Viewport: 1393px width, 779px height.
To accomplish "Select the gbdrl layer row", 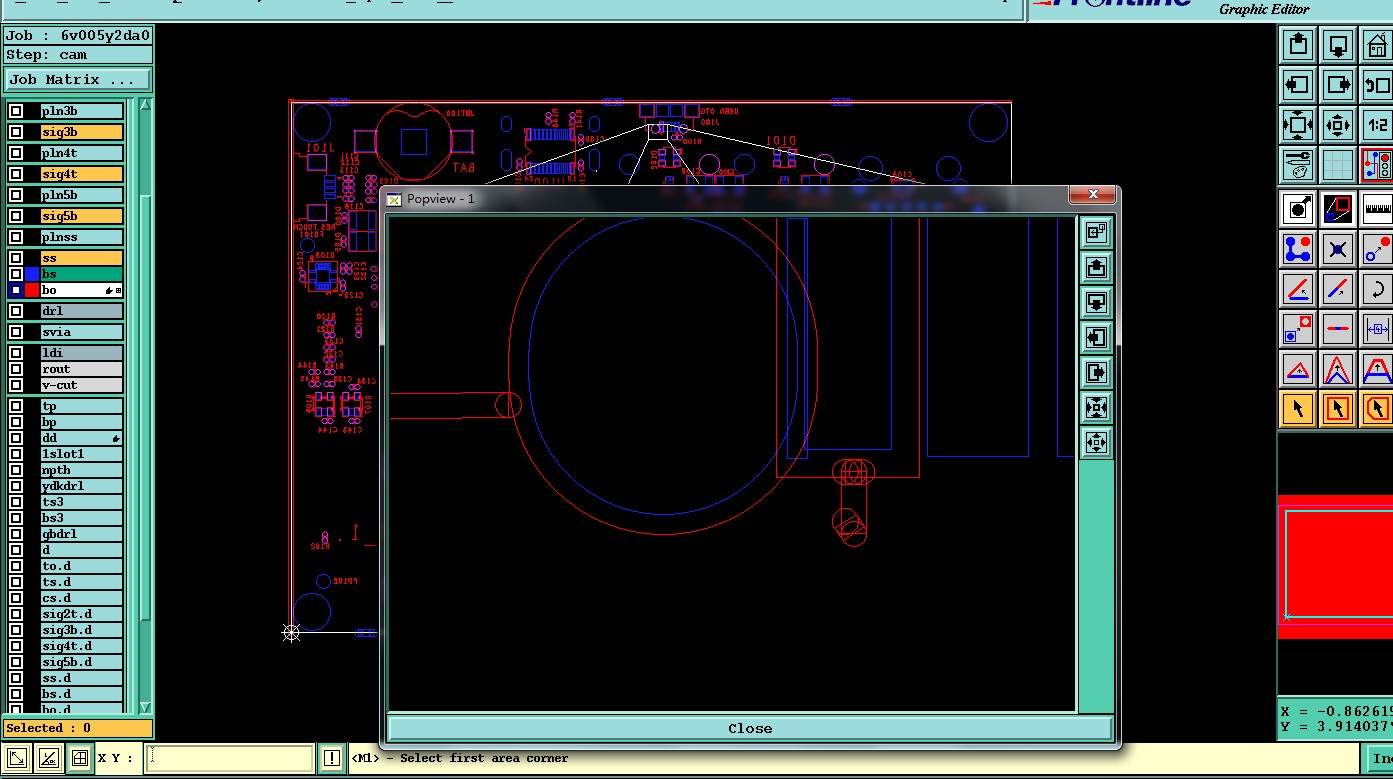I will [x=81, y=534].
